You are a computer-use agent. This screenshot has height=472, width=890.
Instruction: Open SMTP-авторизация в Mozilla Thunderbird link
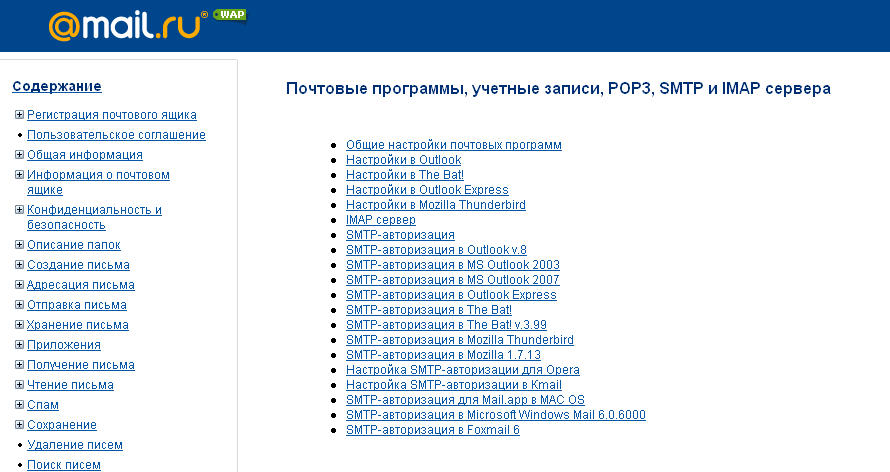pos(460,340)
